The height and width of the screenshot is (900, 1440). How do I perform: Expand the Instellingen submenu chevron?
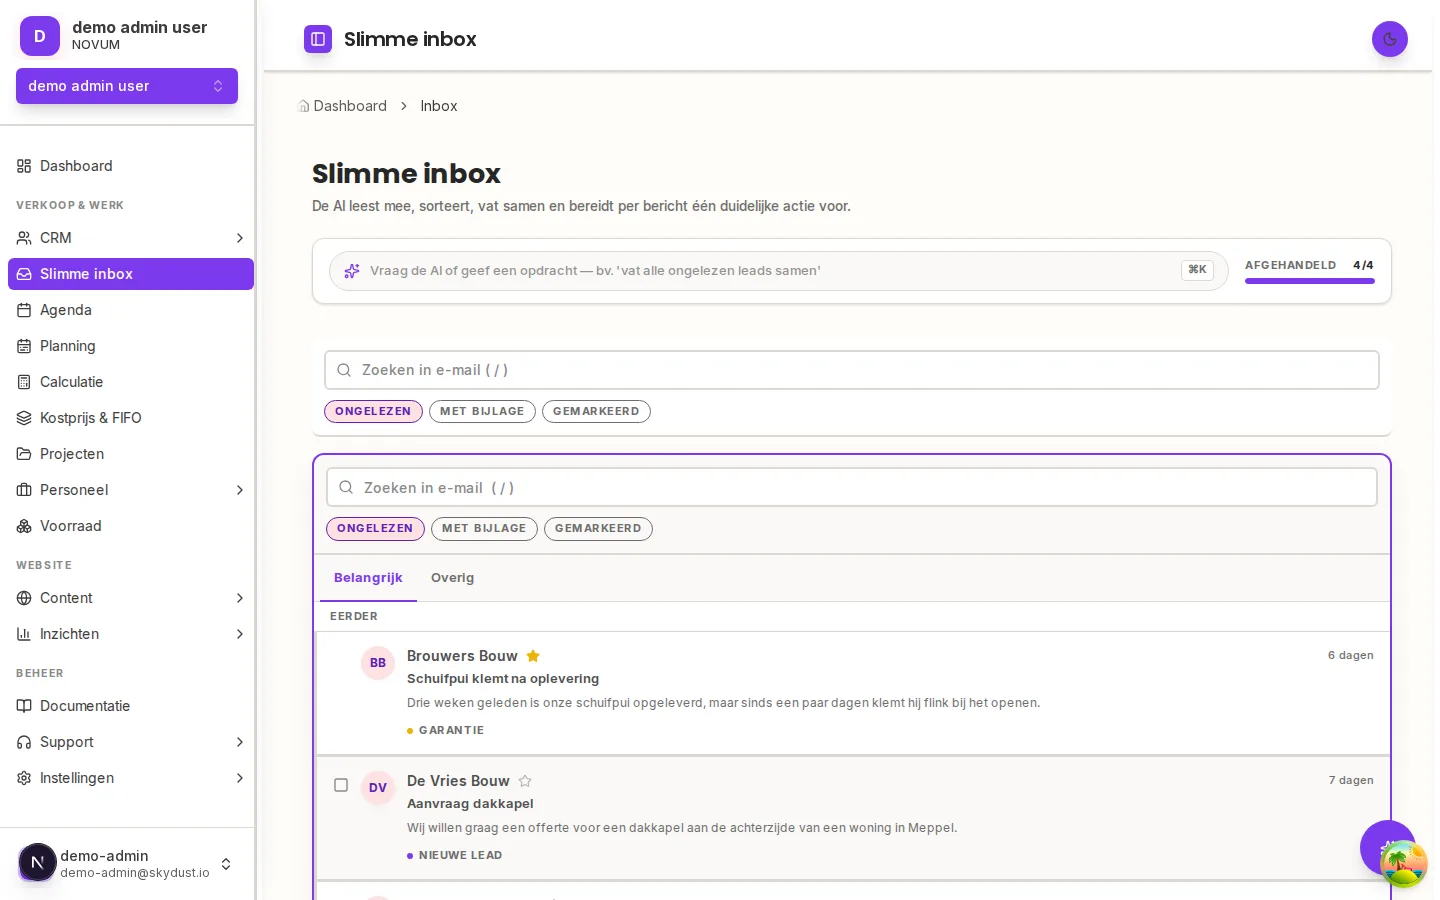click(x=240, y=778)
